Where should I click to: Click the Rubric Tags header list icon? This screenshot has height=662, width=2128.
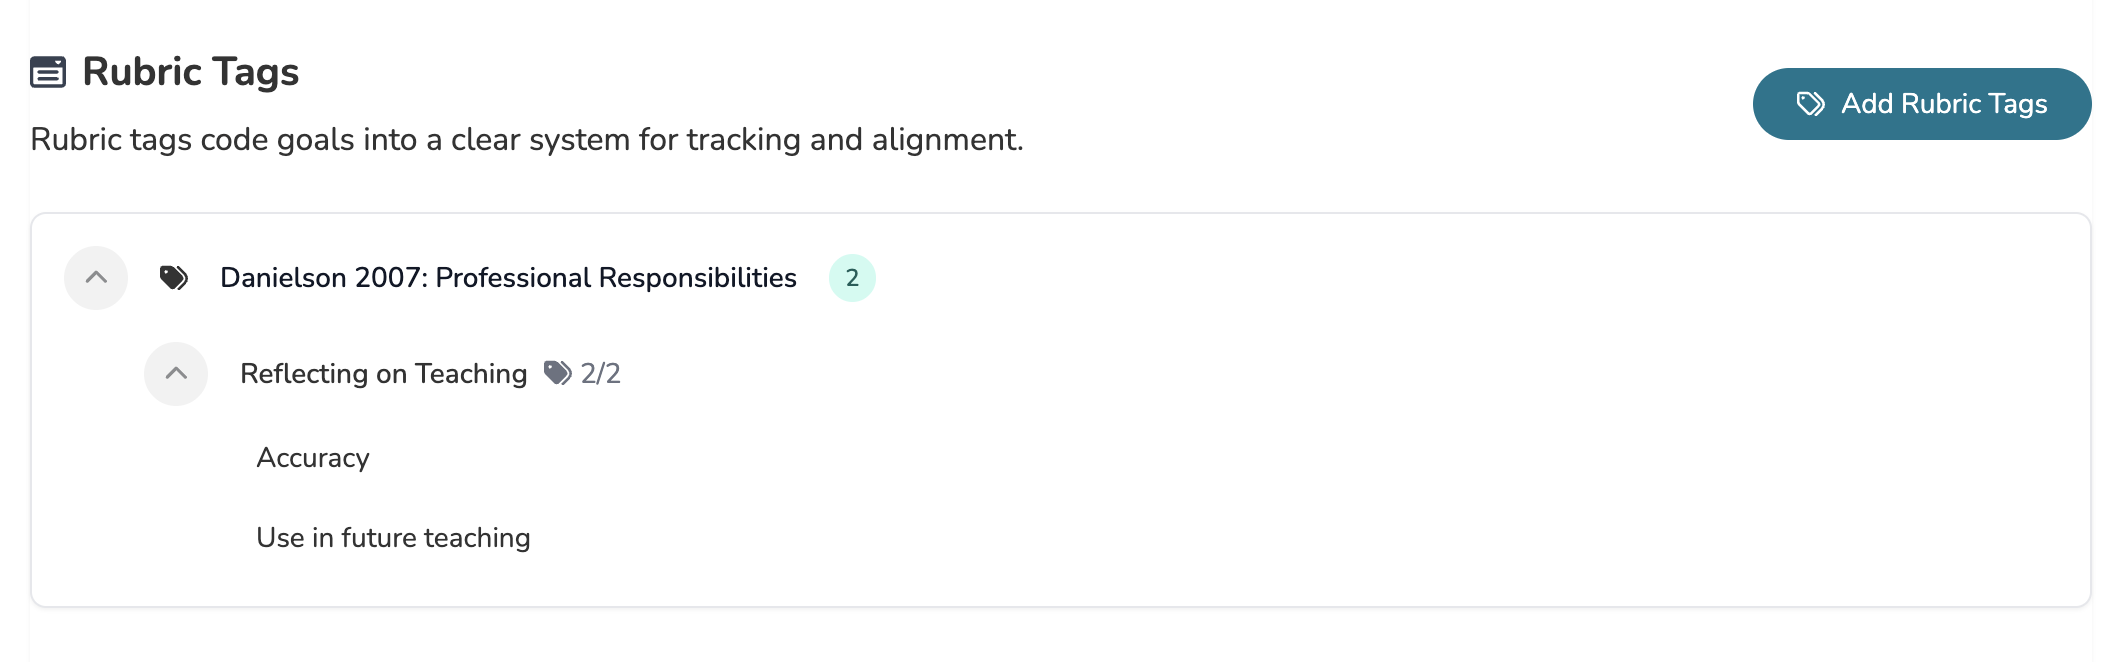pyautogui.click(x=48, y=72)
